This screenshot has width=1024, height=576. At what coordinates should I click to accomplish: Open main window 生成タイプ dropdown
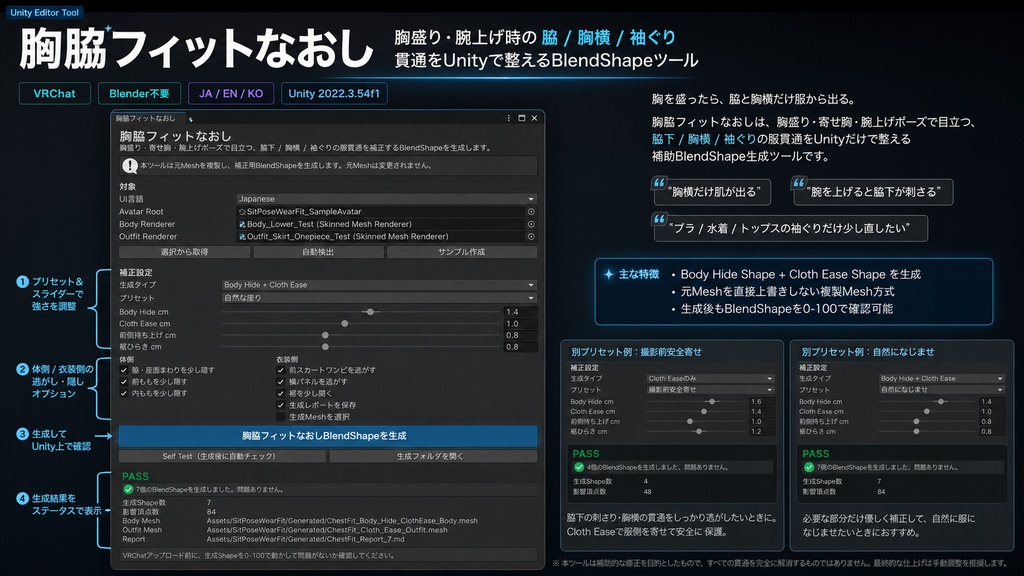tap(379, 285)
